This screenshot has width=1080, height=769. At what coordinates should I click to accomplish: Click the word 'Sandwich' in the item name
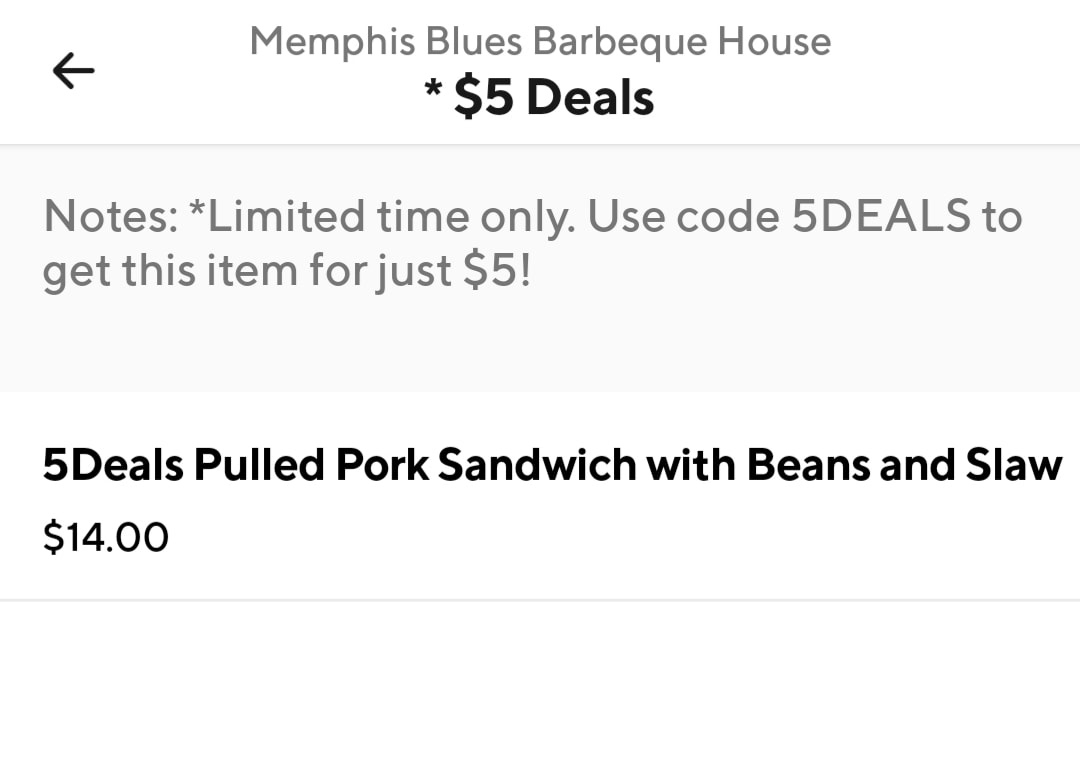(x=537, y=465)
